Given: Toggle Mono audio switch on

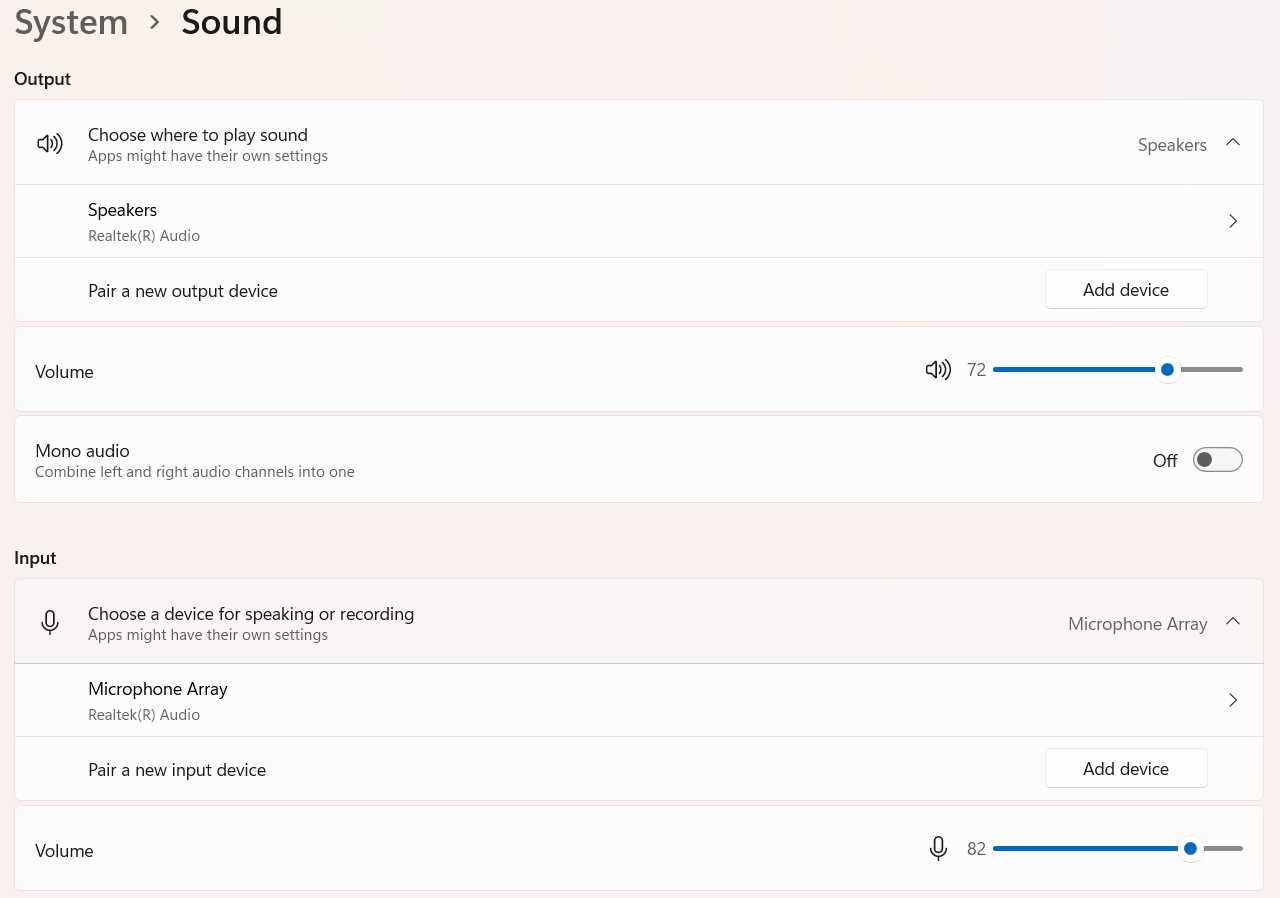Looking at the screenshot, I should point(1217,460).
